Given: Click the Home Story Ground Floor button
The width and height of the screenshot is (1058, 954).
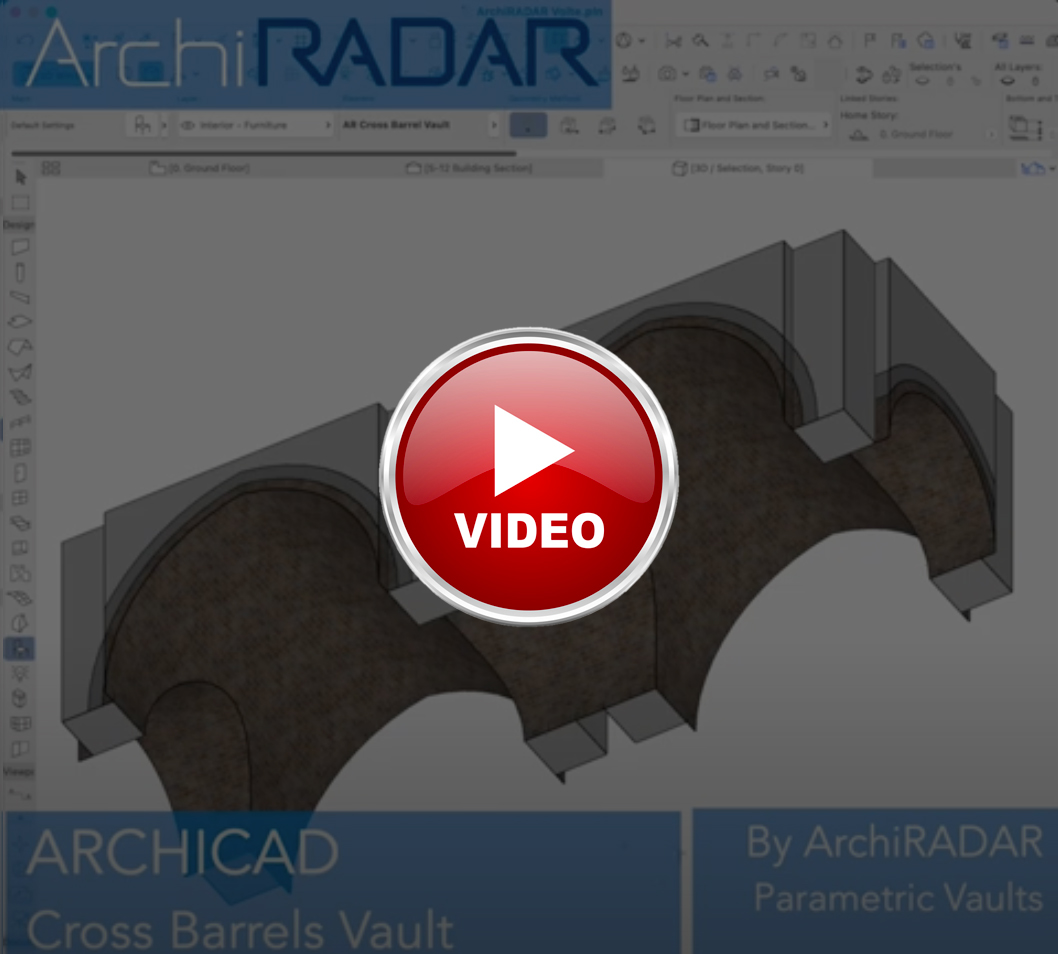Looking at the screenshot, I should point(915,134).
